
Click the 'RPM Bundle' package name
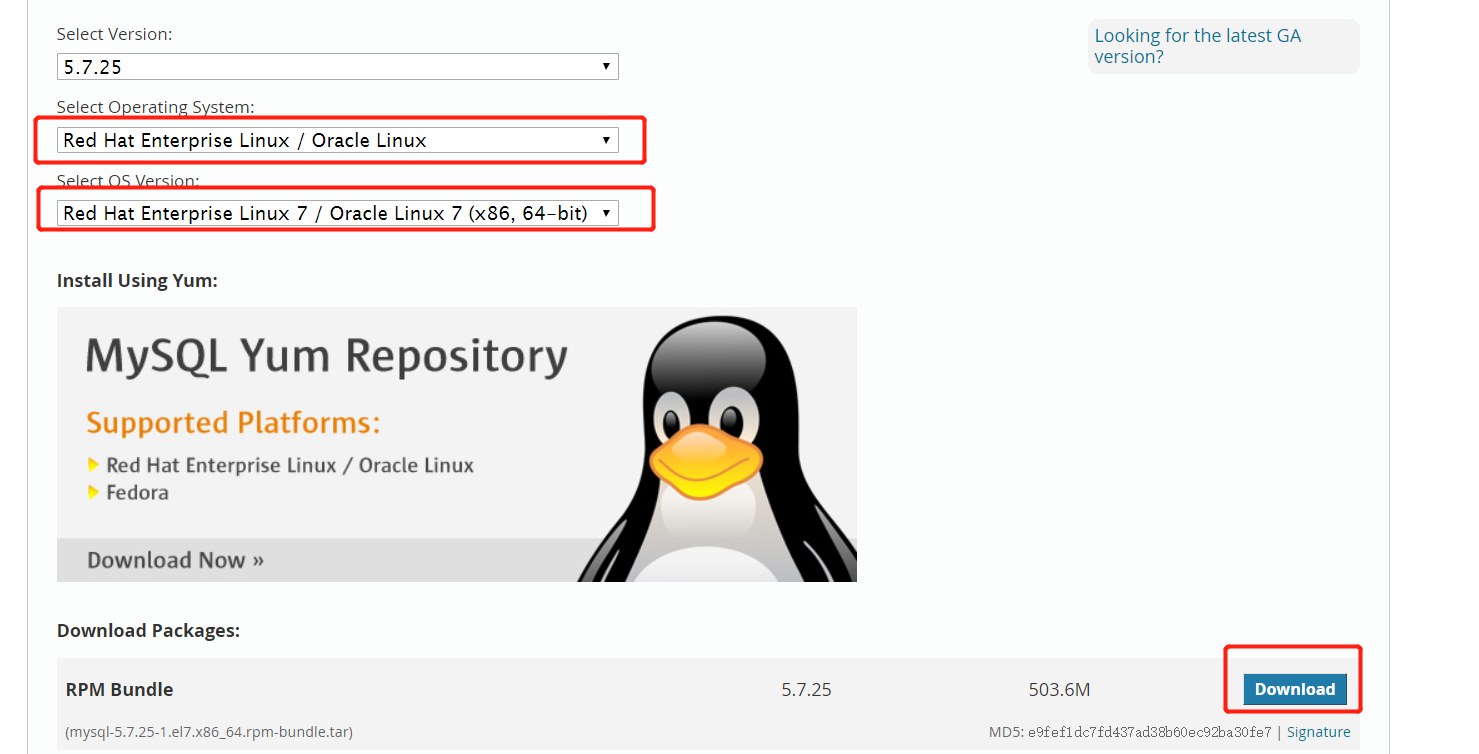tap(119, 689)
